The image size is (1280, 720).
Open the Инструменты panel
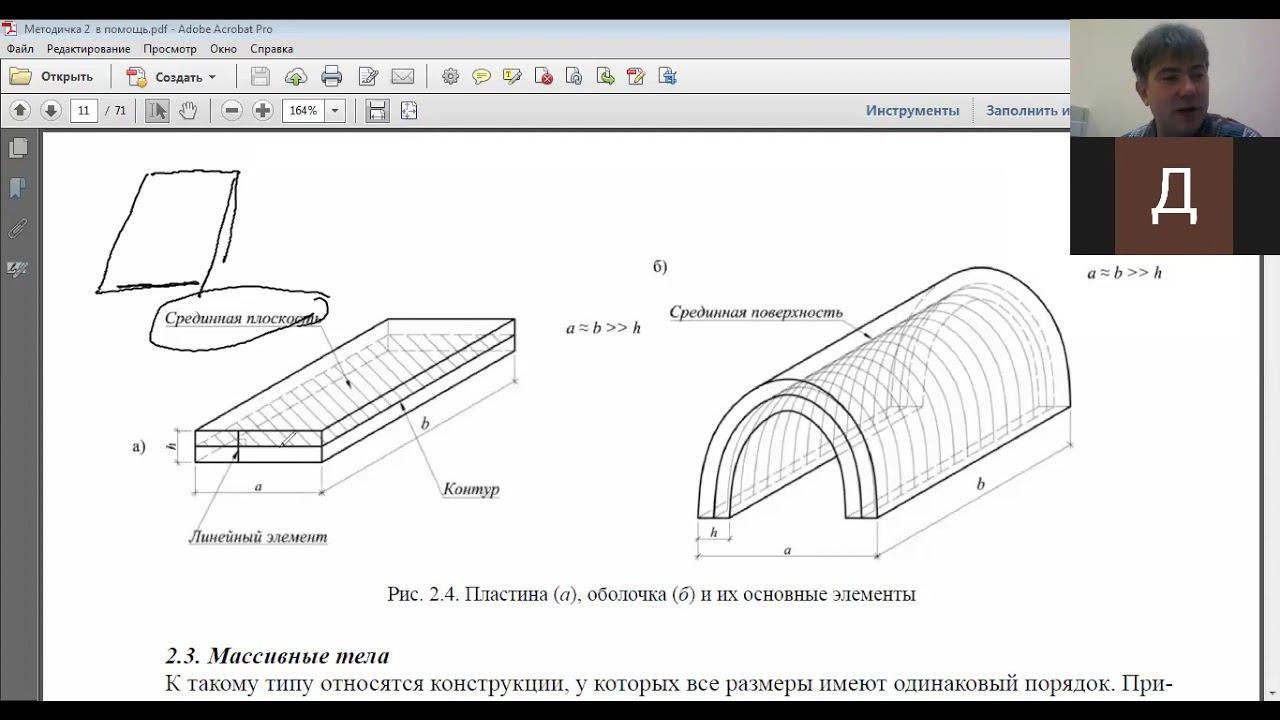[912, 110]
